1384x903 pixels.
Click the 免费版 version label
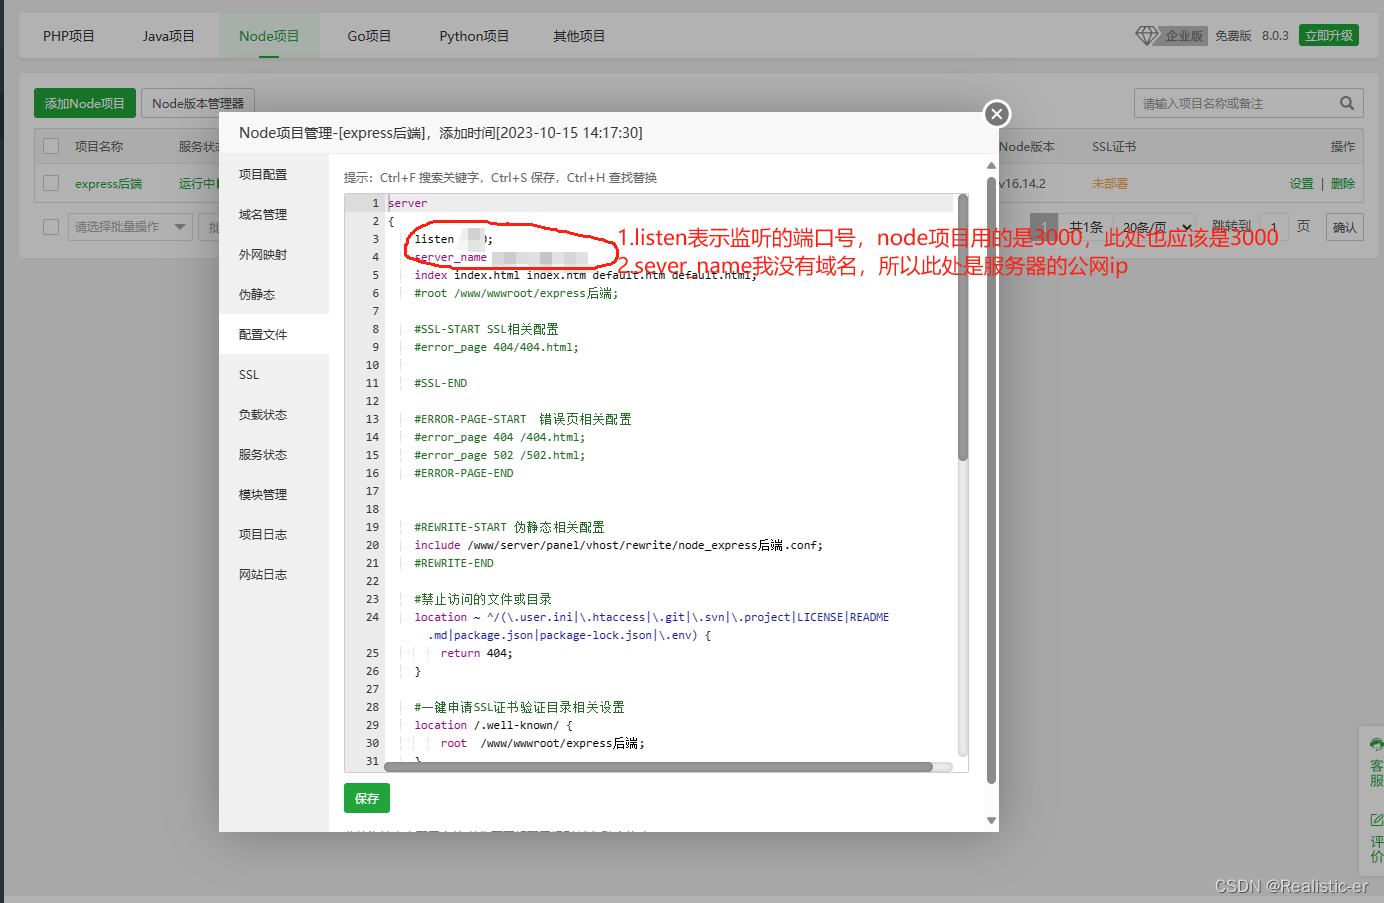click(x=1233, y=36)
